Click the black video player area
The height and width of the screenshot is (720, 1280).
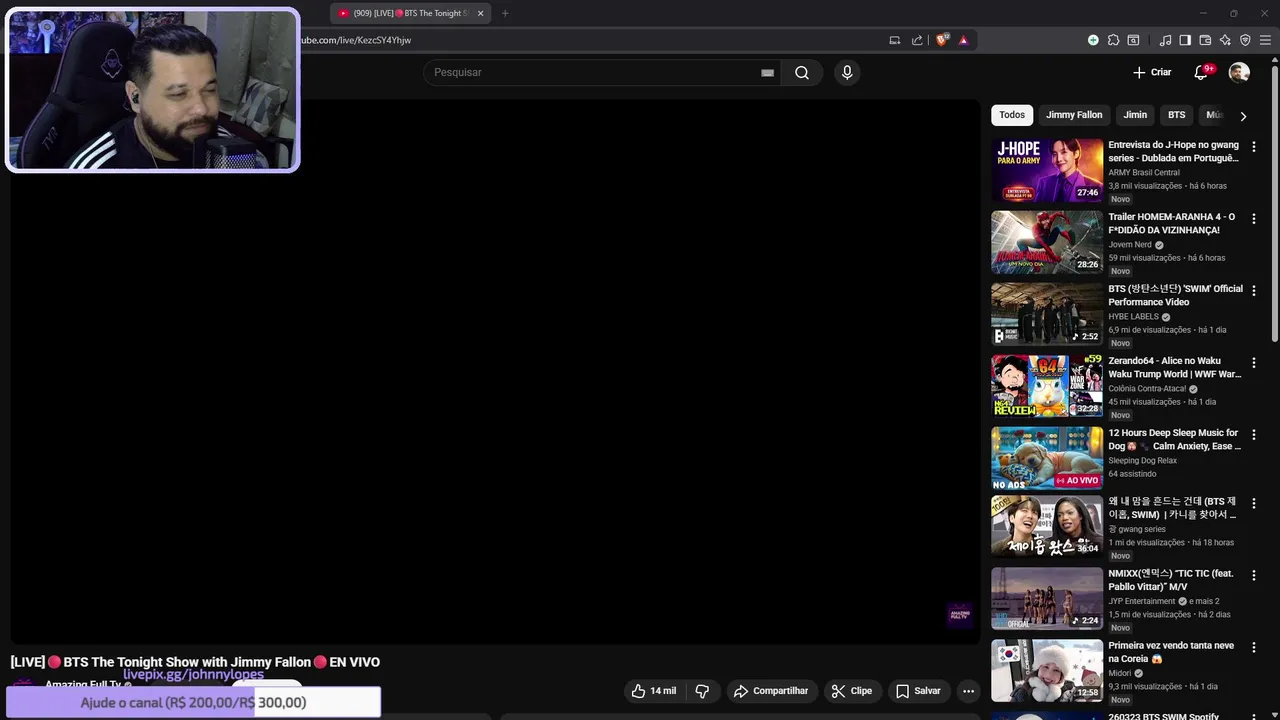[x=495, y=372]
